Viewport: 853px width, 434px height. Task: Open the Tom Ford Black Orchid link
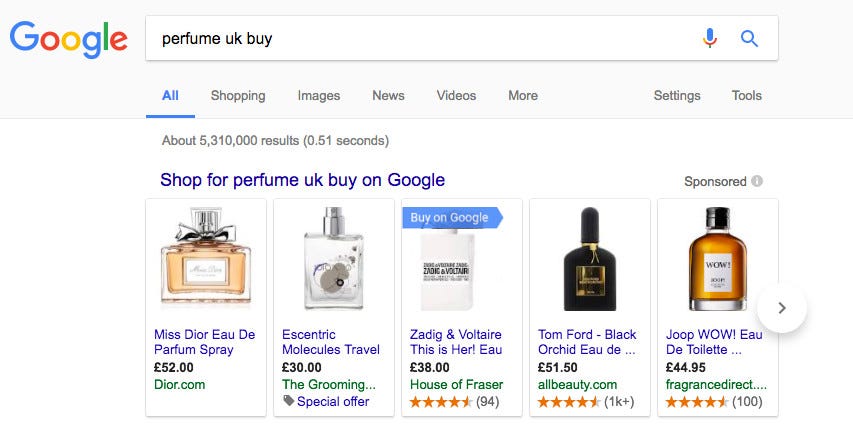(x=587, y=342)
